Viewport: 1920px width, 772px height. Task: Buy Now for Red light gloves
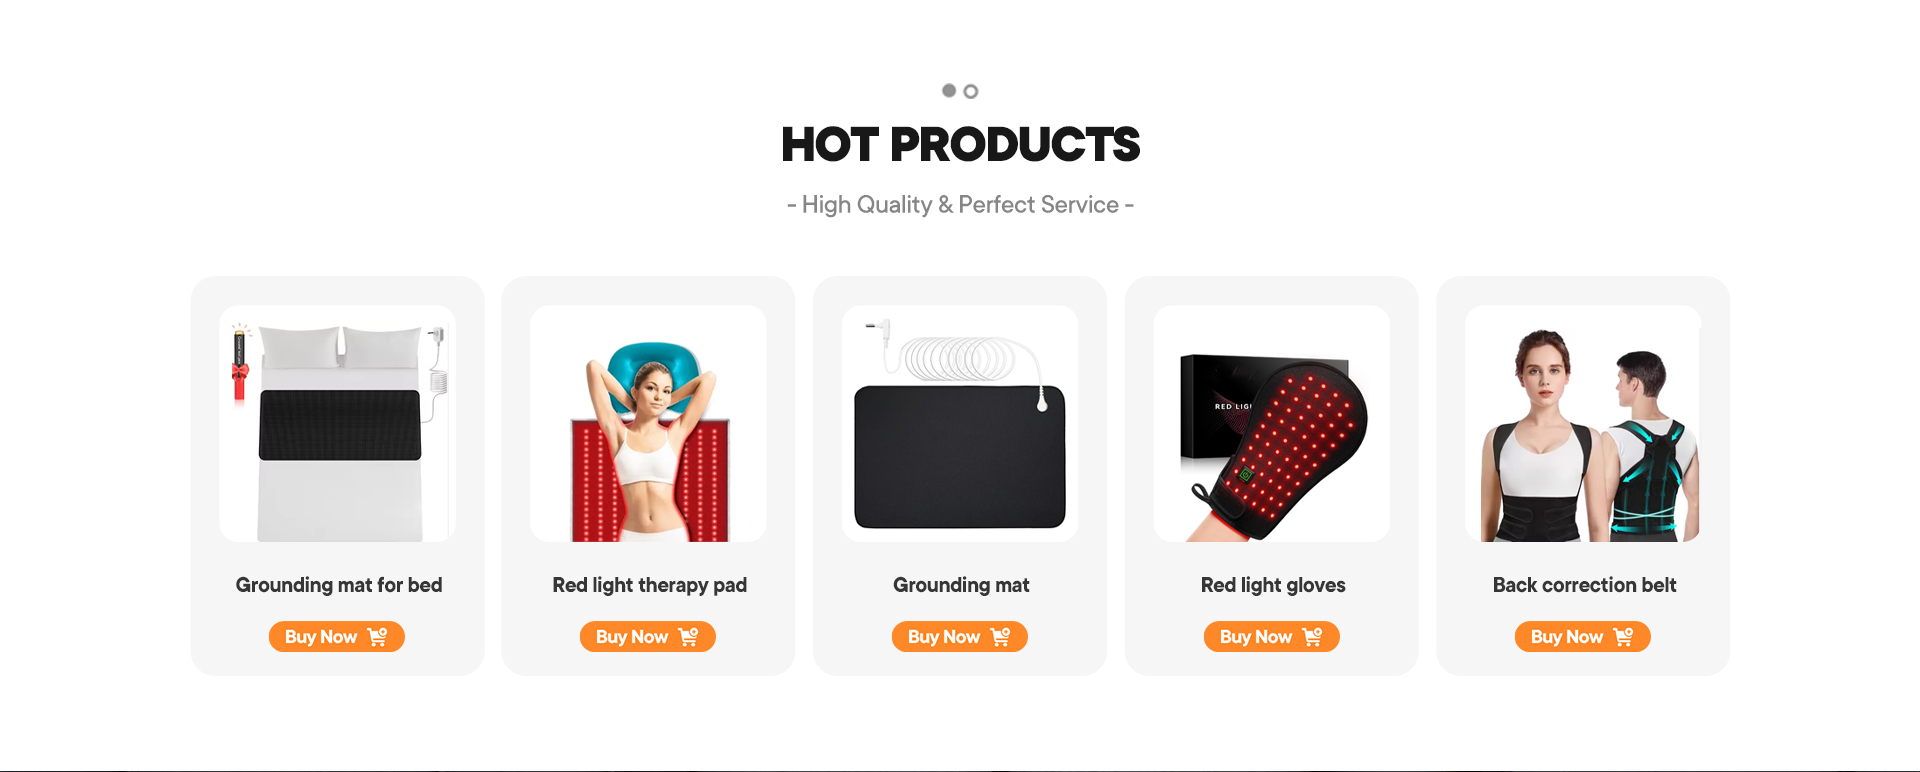point(1272,637)
